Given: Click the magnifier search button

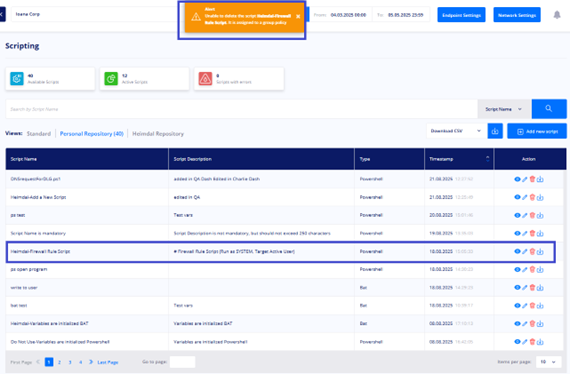Looking at the screenshot, I should [549, 109].
